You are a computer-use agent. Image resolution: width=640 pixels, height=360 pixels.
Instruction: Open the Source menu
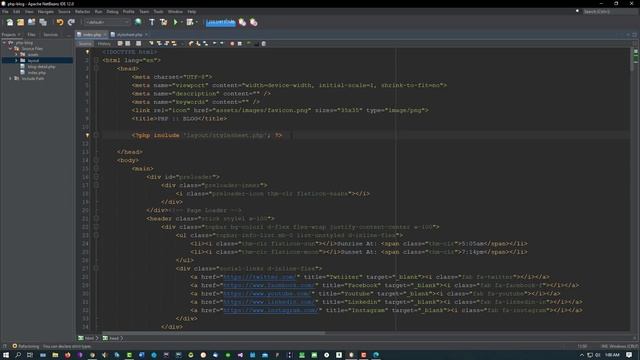64,12
